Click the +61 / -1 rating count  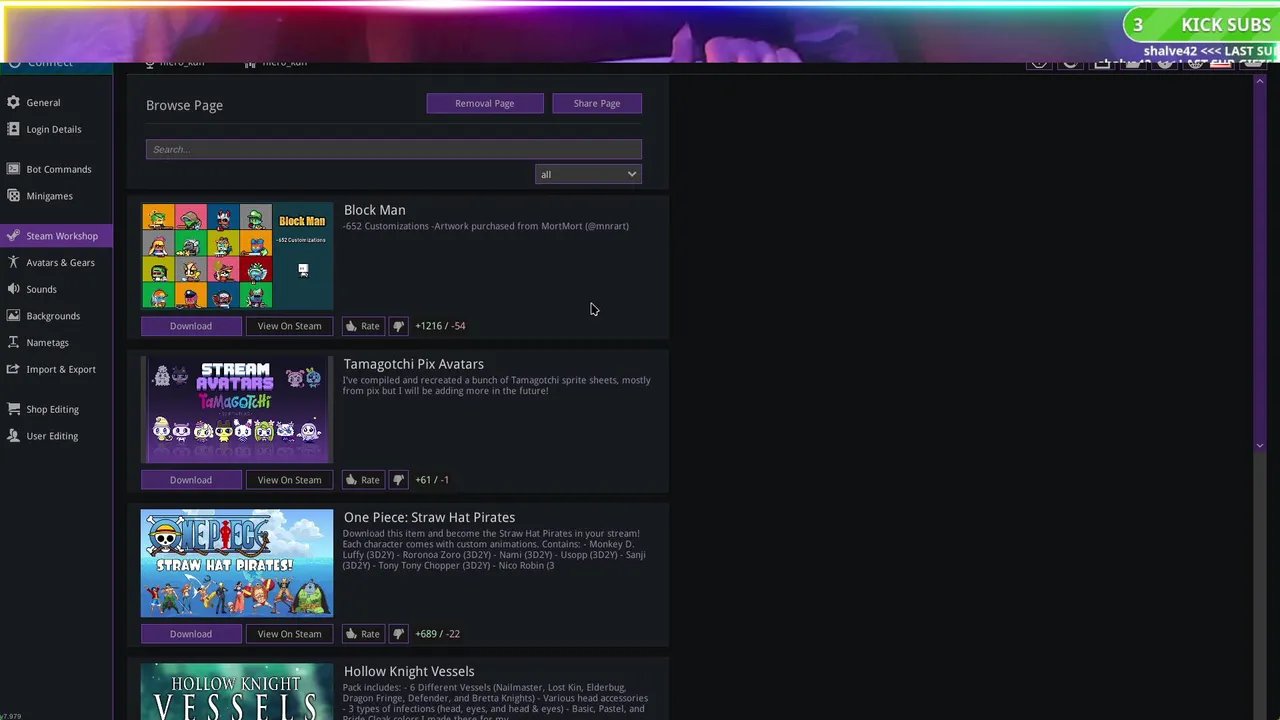432,480
